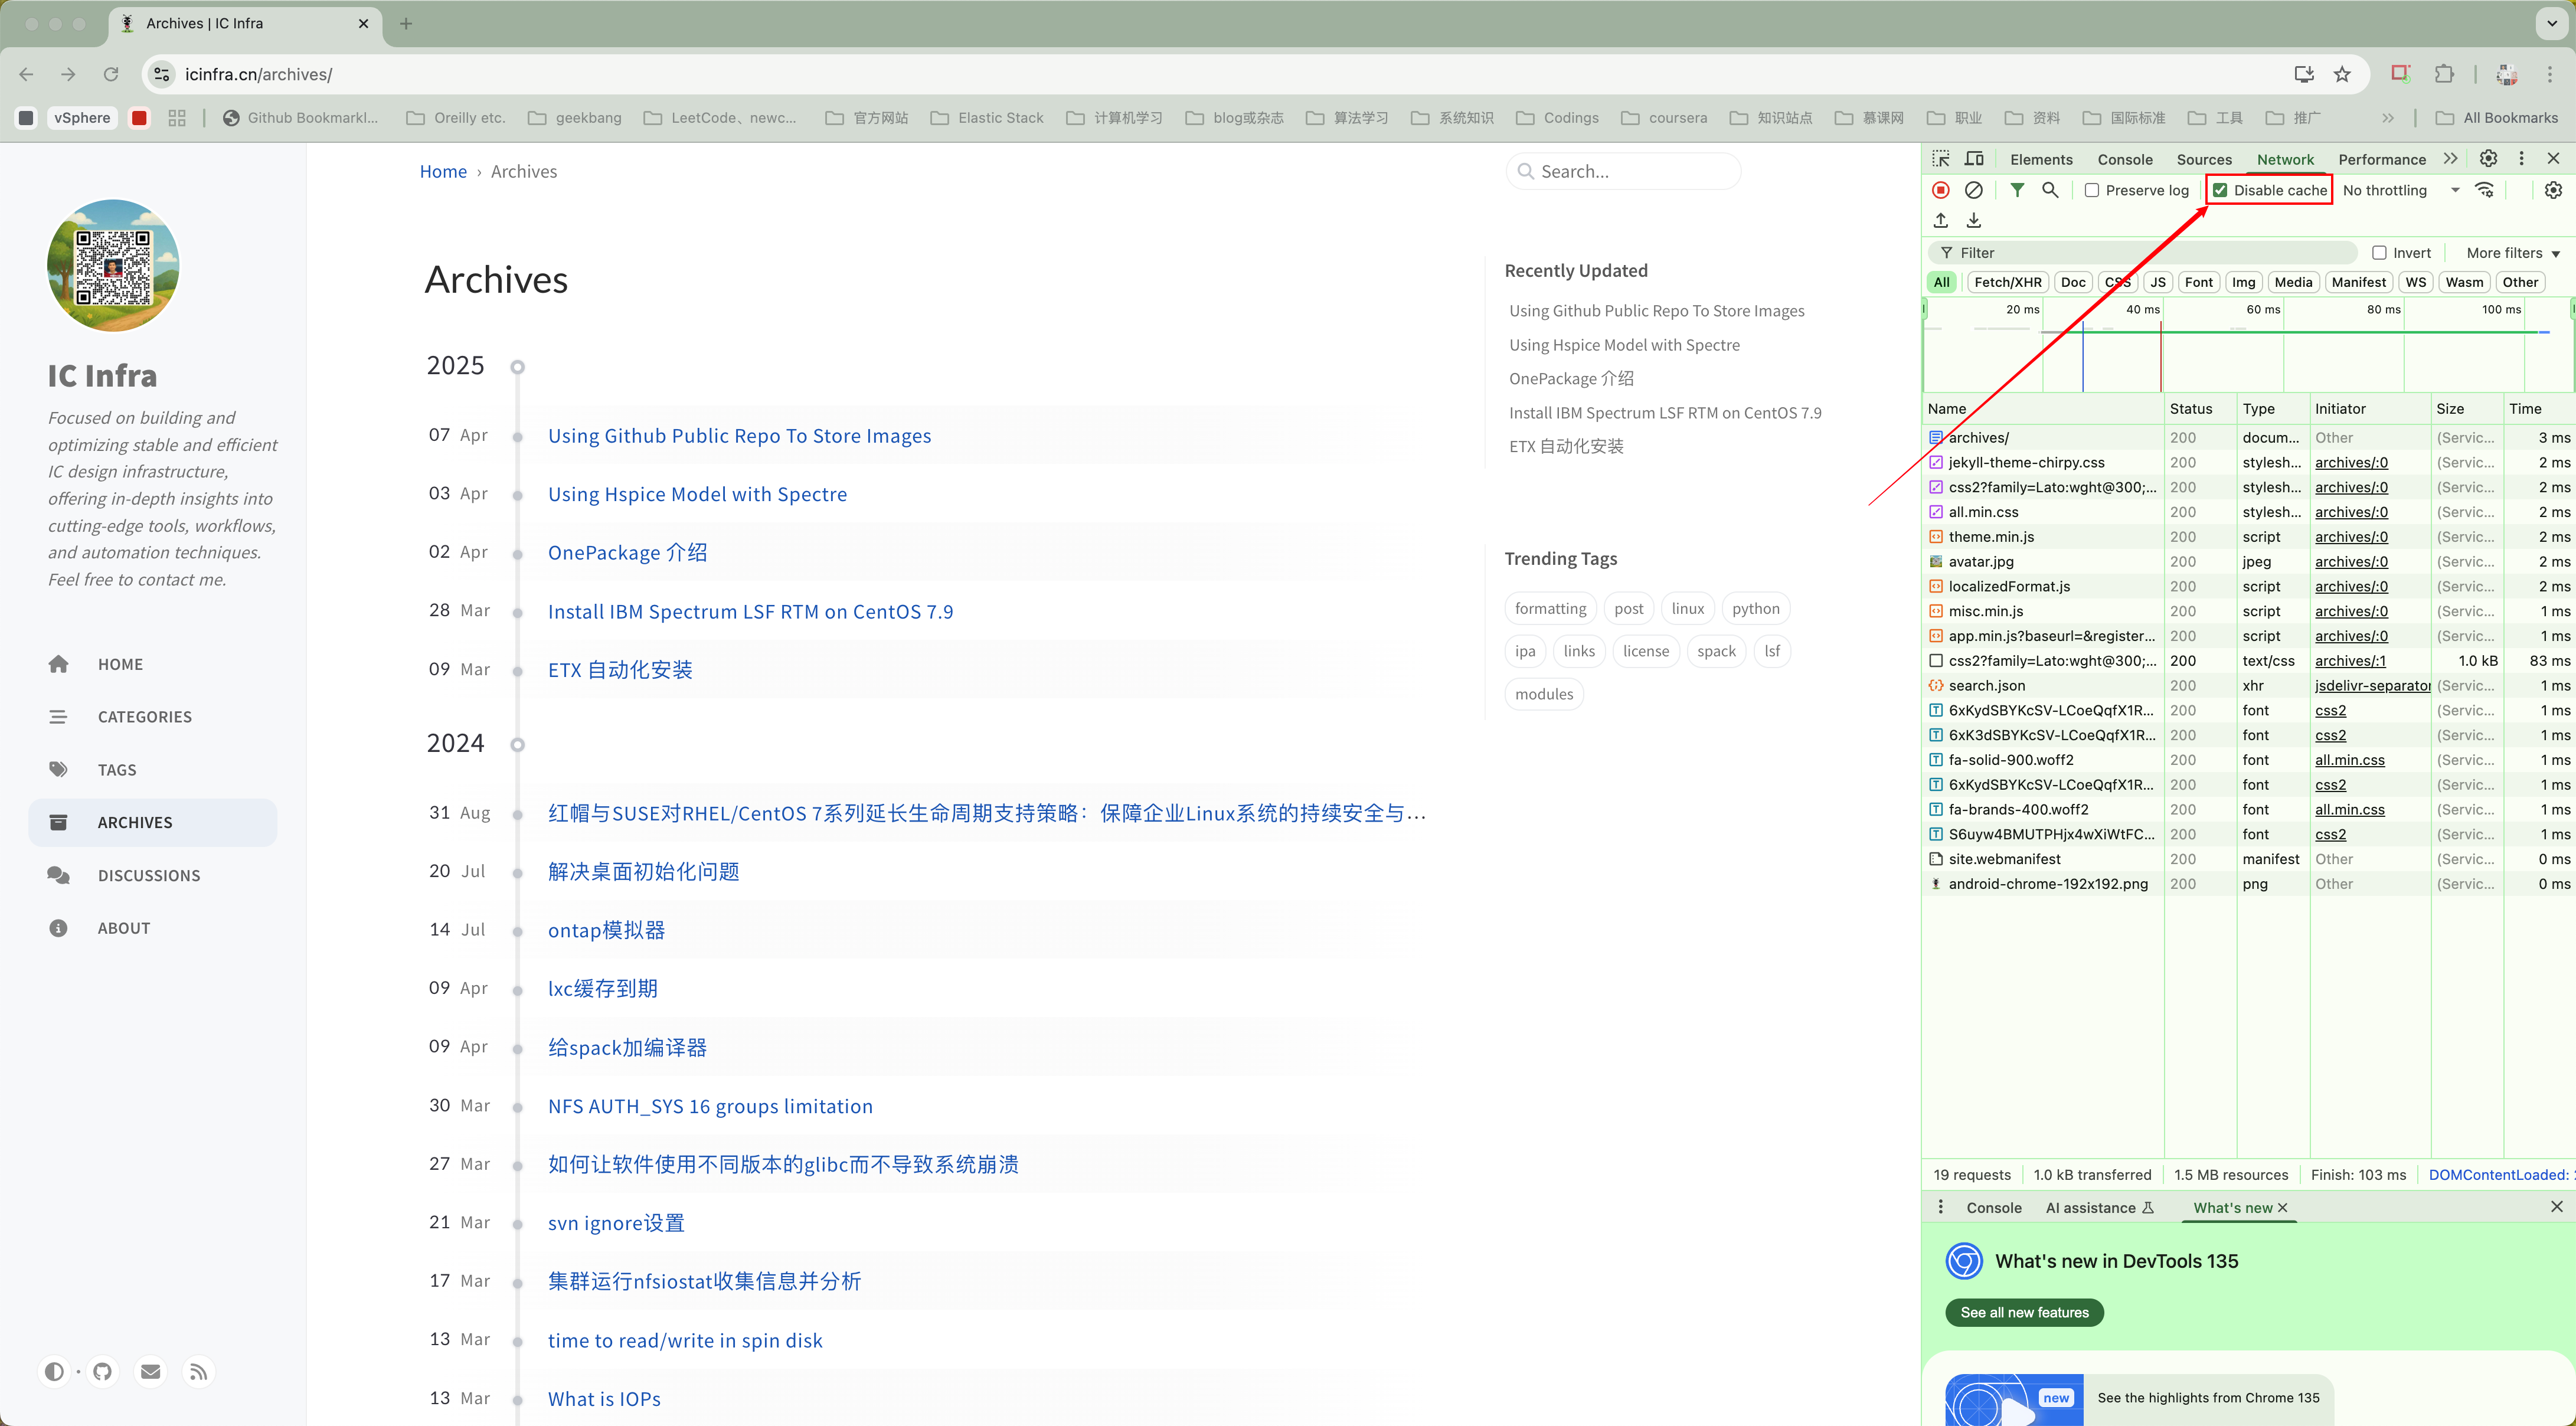The image size is (2576, 1426).
Task: Import HAR file upload icon
Action: click(1941, 220)
